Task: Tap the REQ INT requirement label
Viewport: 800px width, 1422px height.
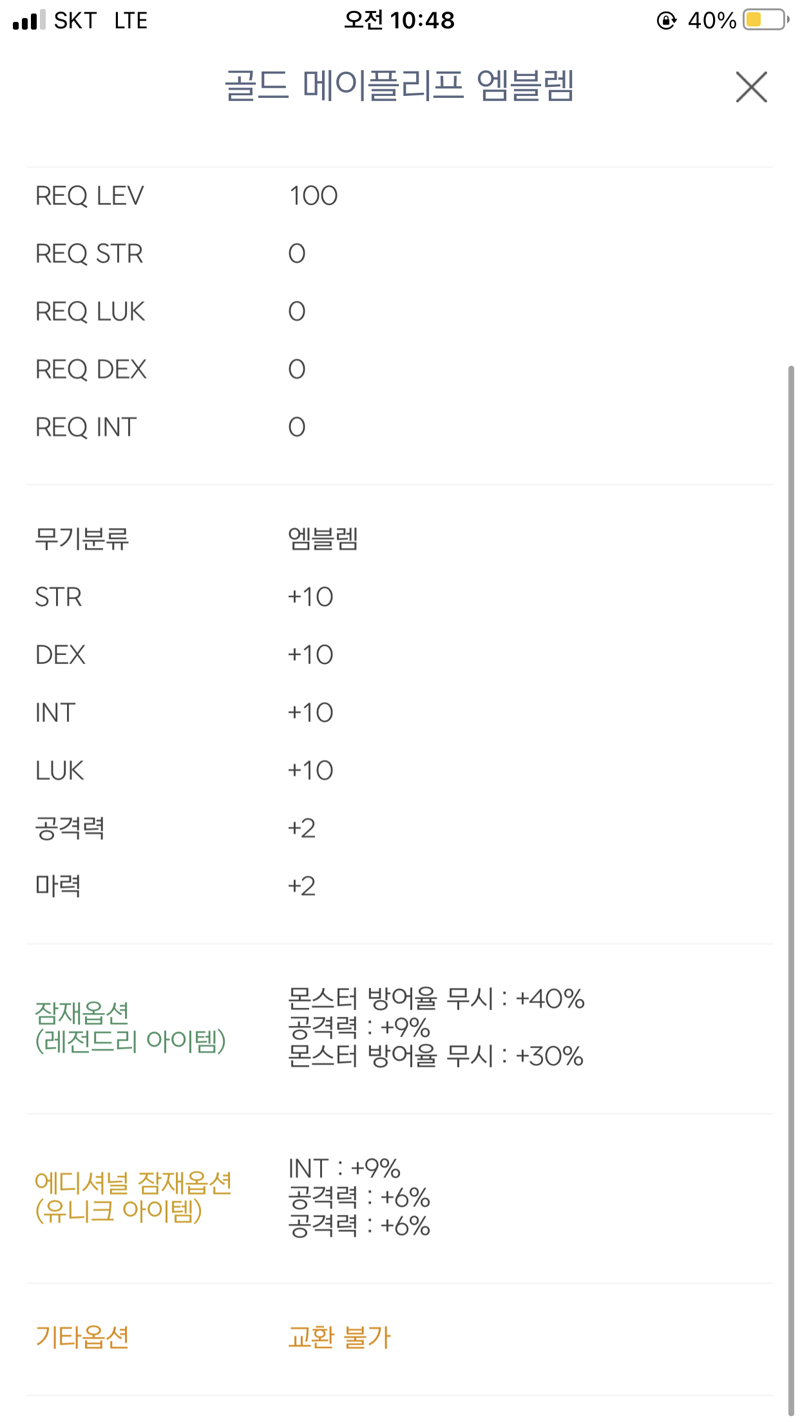Action: [x=86, y=428]
